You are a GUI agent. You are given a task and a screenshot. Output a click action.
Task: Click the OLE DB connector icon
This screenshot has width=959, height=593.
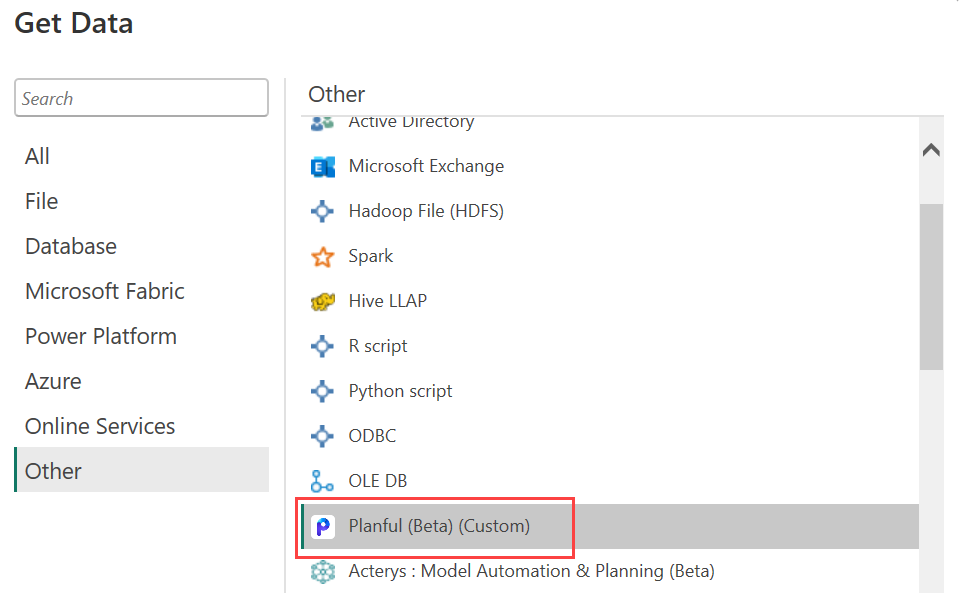[x=322, y=482]
